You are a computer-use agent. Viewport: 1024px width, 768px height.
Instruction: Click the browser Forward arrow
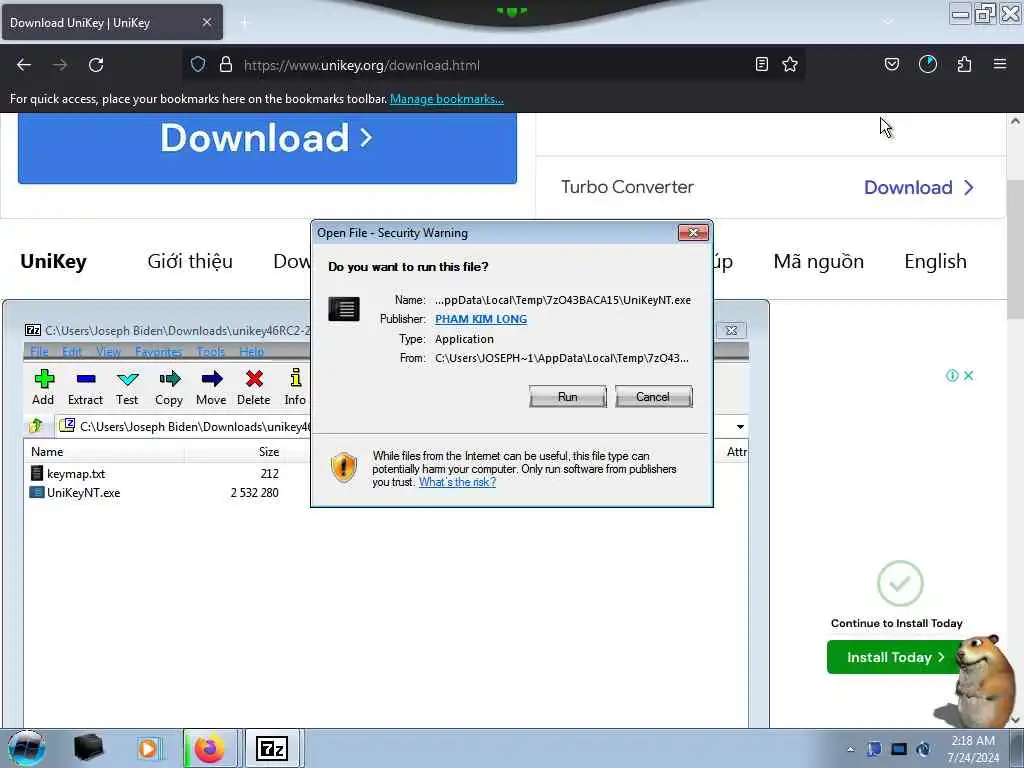coord(60,65)
